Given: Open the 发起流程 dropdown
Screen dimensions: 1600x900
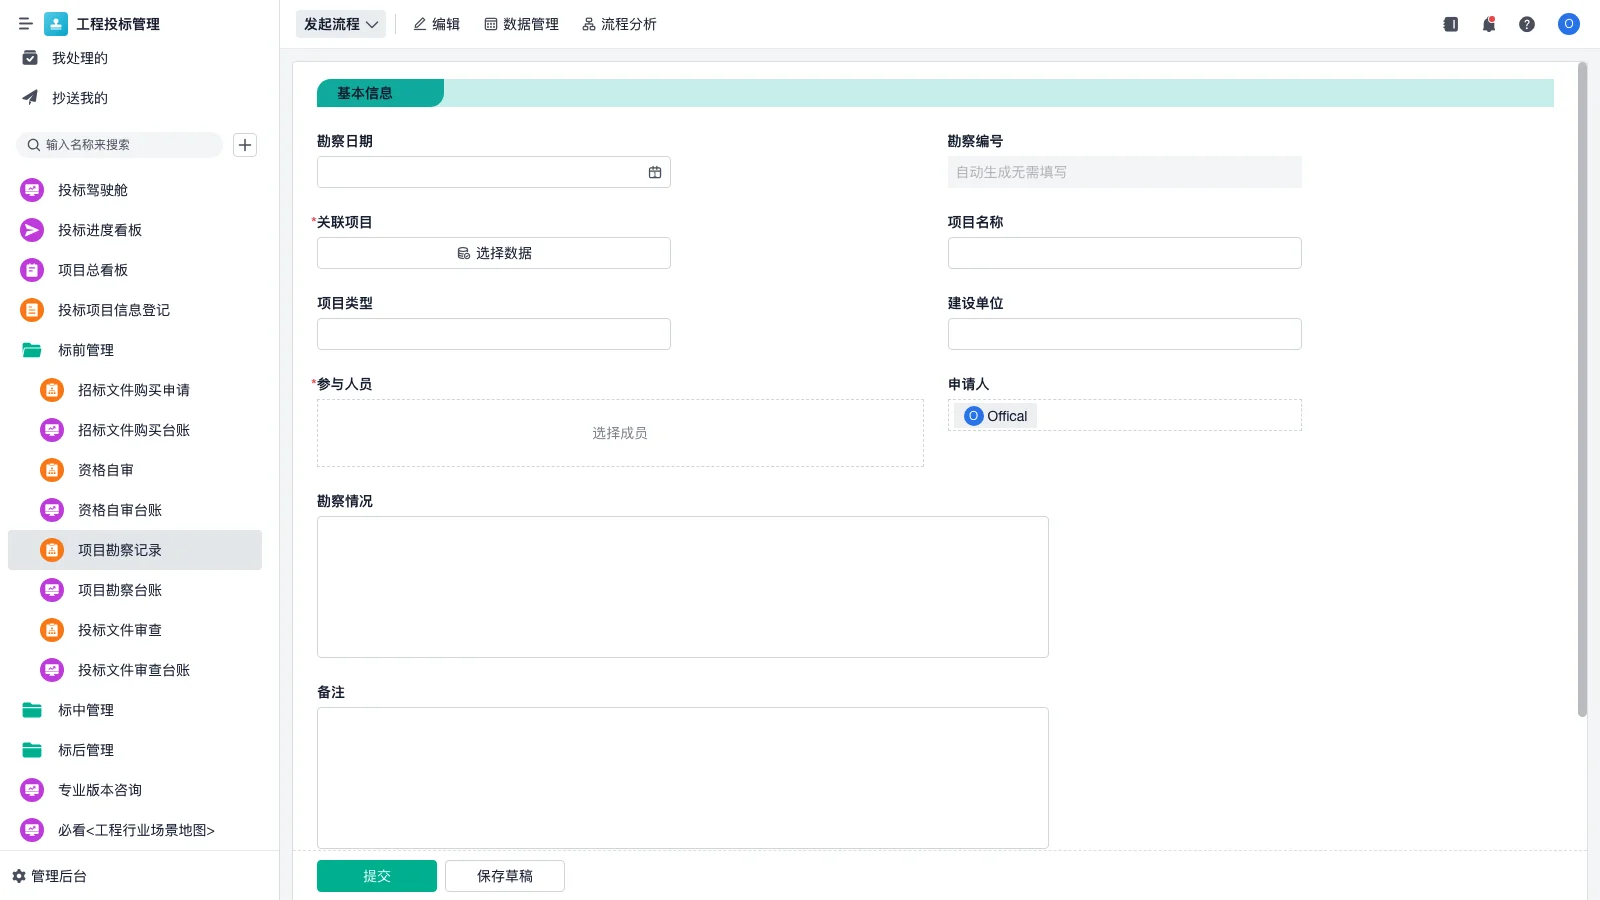Looking at the screenshot, I should point(340,24).
